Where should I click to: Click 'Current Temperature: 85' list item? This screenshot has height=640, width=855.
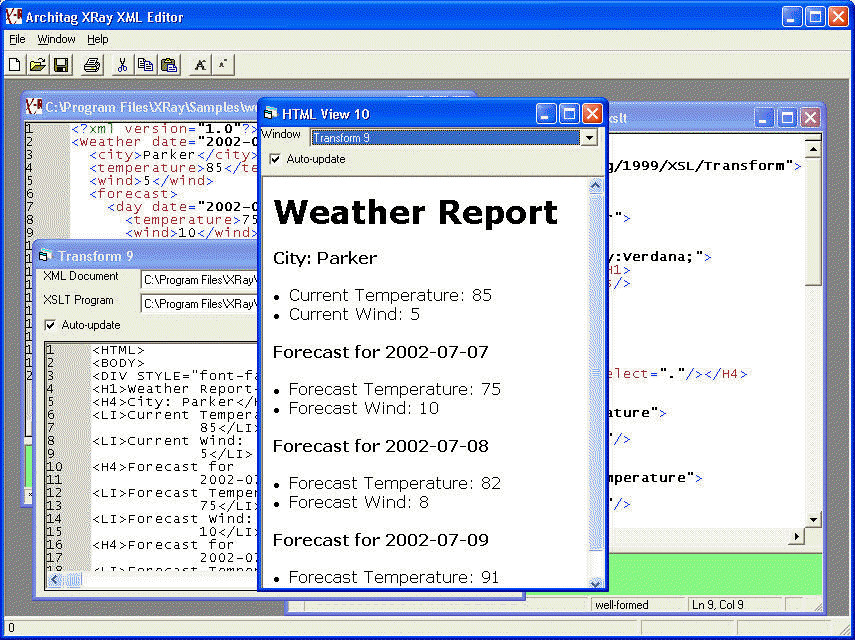click(x=390, y=295)
